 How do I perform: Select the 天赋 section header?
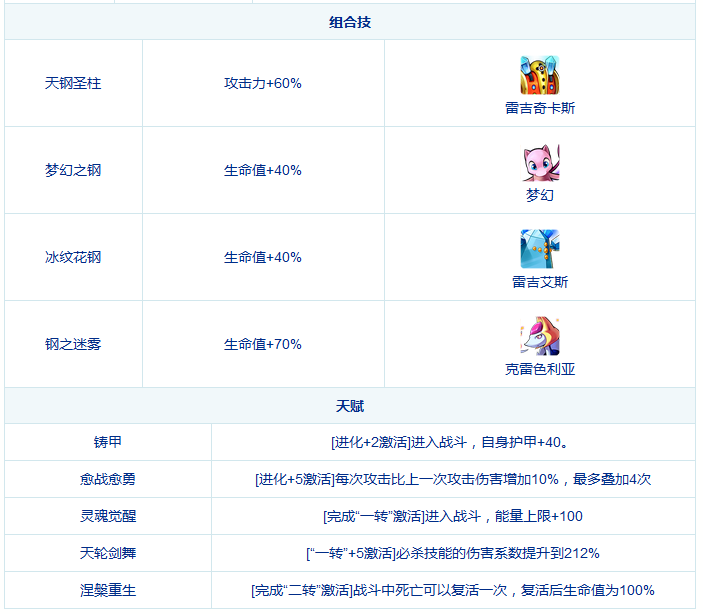pos(350,406)
